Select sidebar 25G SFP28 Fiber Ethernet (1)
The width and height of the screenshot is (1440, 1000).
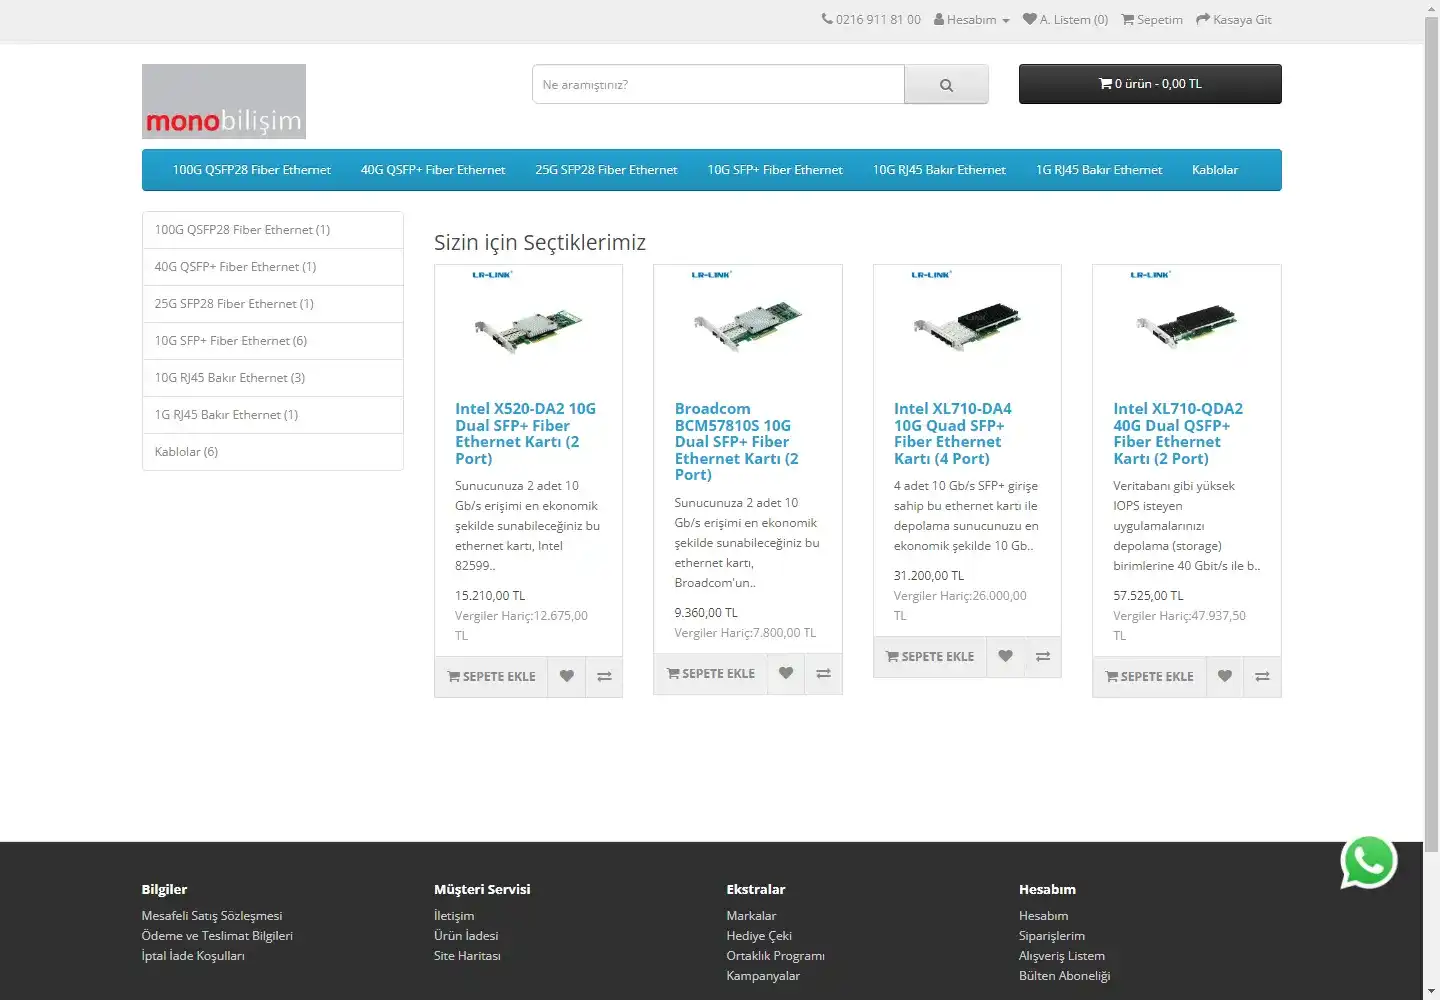[273, 304]
